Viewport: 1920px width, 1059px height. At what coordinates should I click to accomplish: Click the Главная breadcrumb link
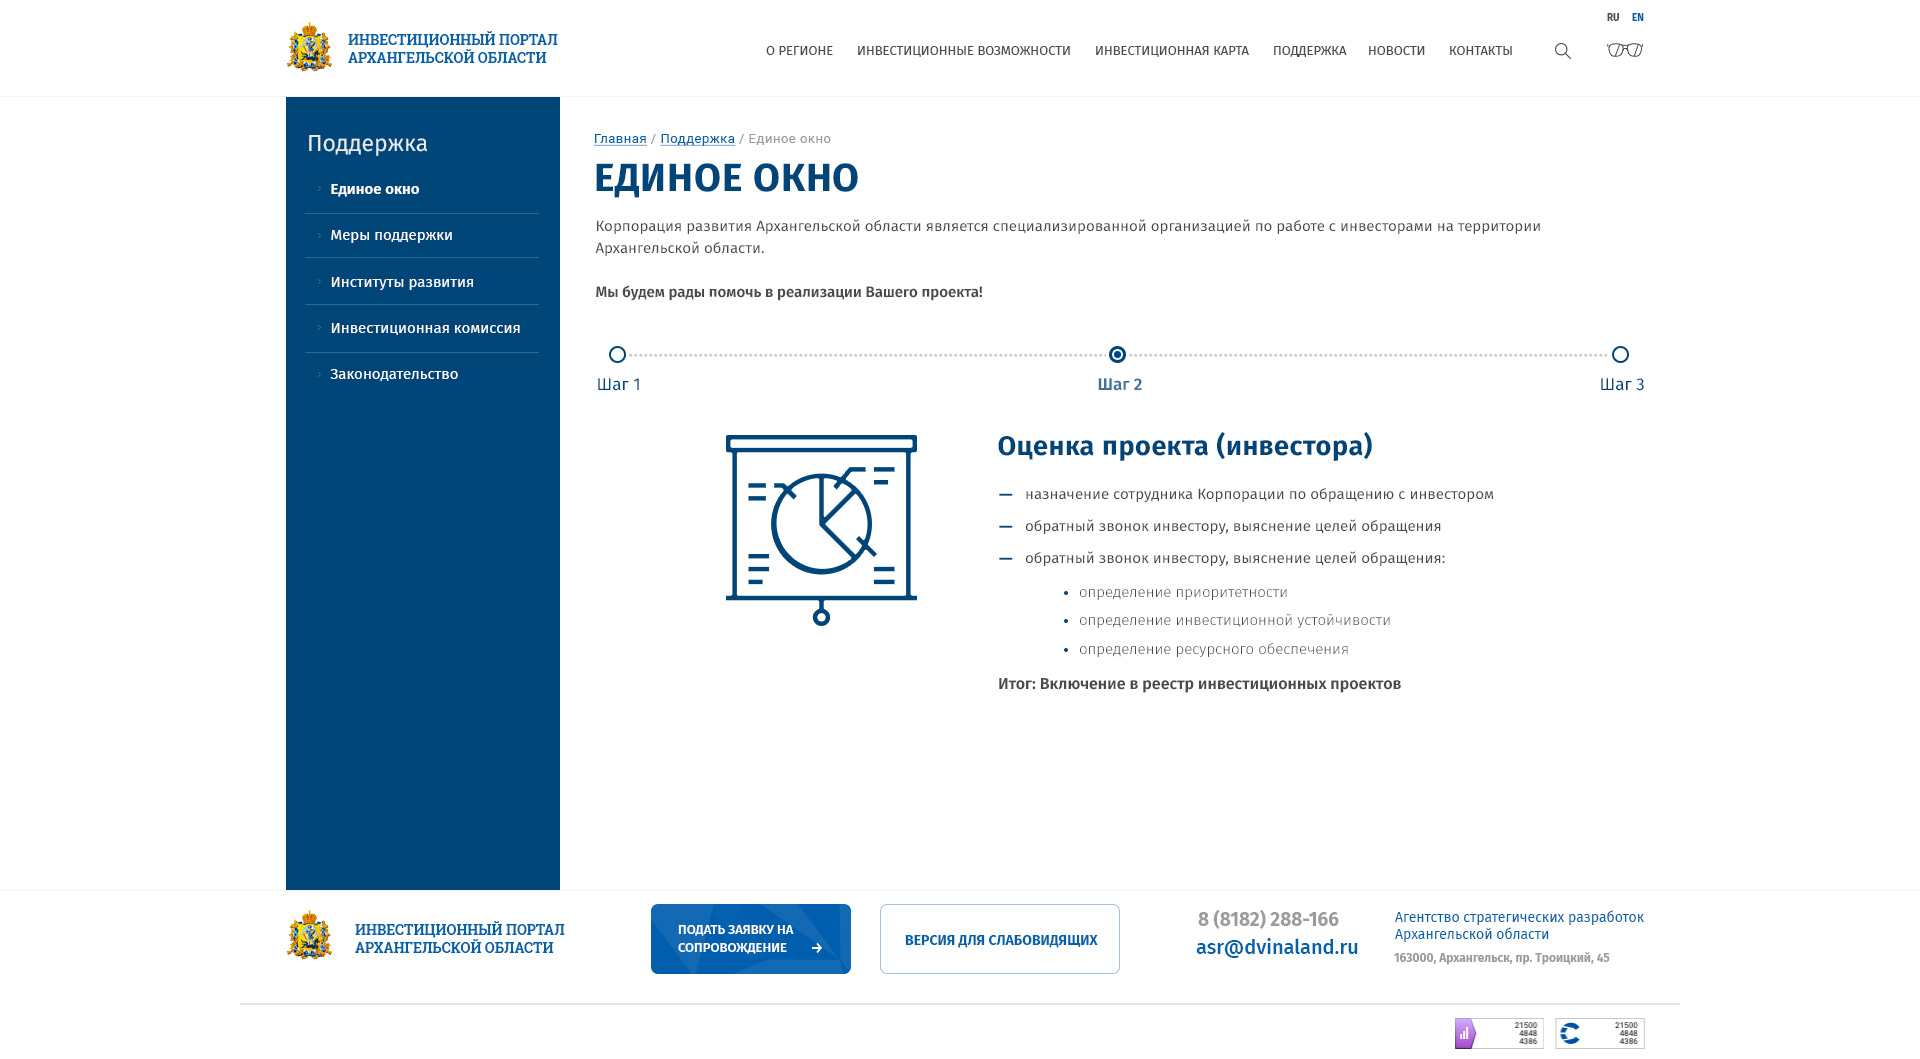(x=620, y=139)
